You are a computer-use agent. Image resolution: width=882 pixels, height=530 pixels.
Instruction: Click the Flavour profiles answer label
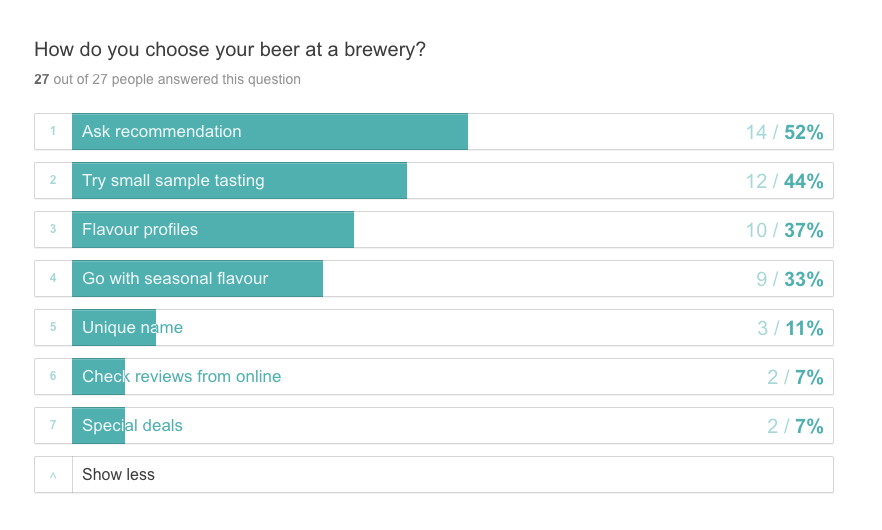coord(140,230)
